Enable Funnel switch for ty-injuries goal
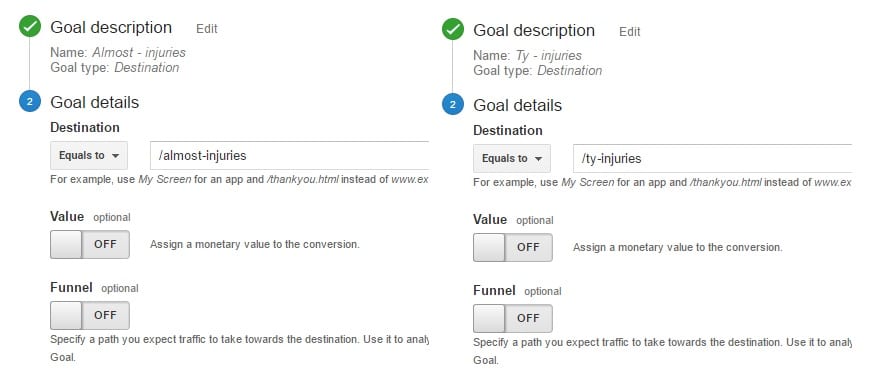The image size is (882, 383). pos(512,318)
